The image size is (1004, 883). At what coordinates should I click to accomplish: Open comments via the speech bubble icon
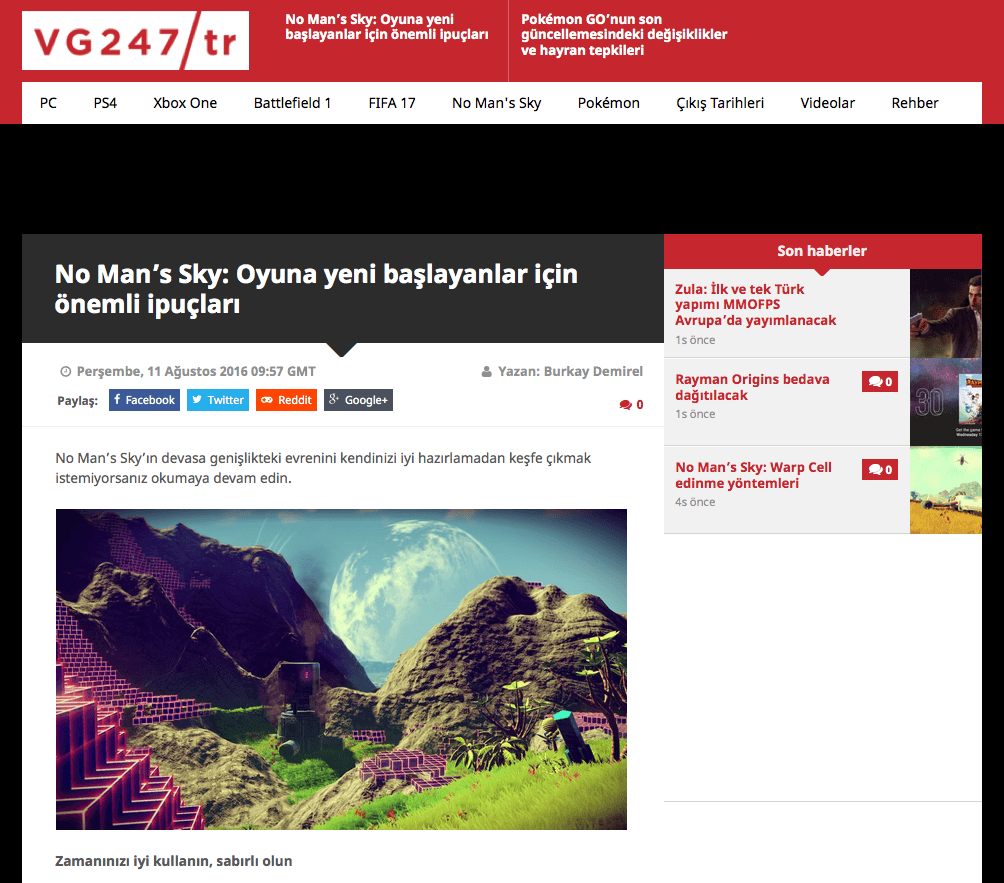(x=624, y=404)
